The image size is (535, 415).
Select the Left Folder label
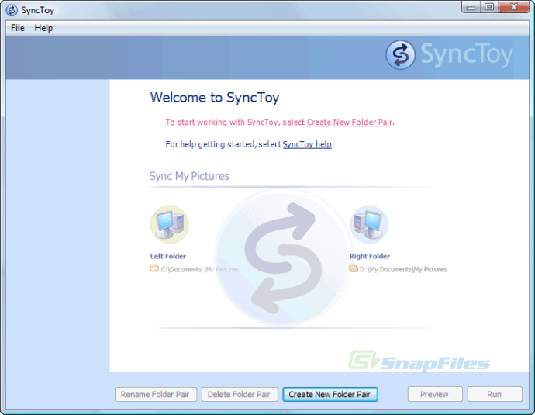pyautogui.click(x=168, y=256)
